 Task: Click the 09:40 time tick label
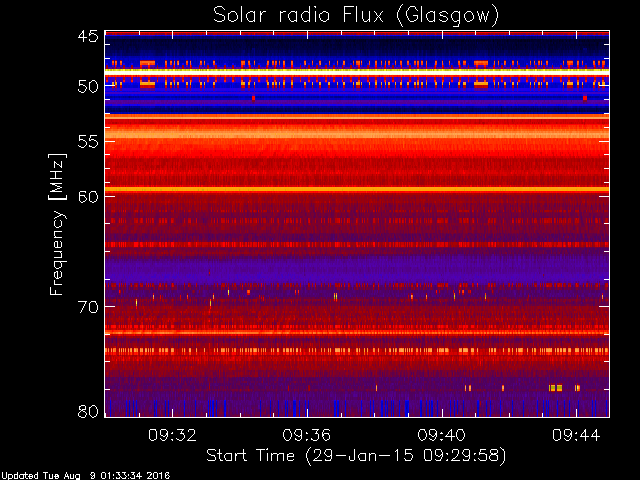point(442,436)
